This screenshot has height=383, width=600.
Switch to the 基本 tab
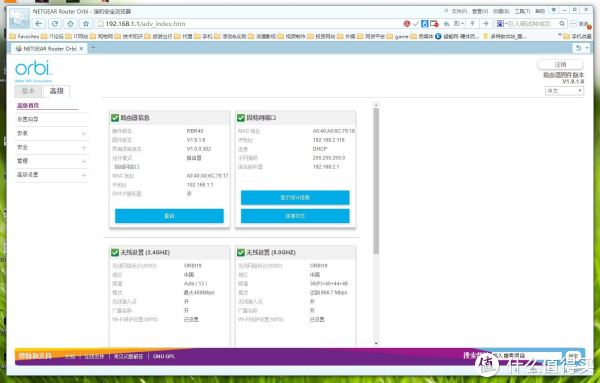(x=28, y=91)
